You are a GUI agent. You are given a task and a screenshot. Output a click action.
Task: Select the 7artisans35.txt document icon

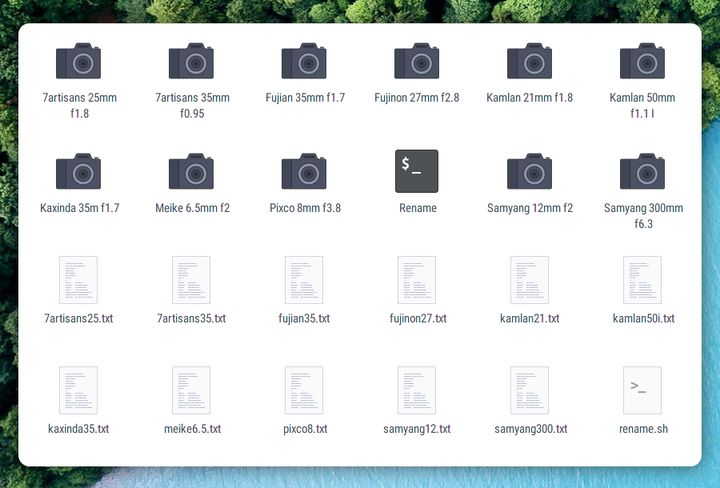pyautogui.click(x=191, y=280)
